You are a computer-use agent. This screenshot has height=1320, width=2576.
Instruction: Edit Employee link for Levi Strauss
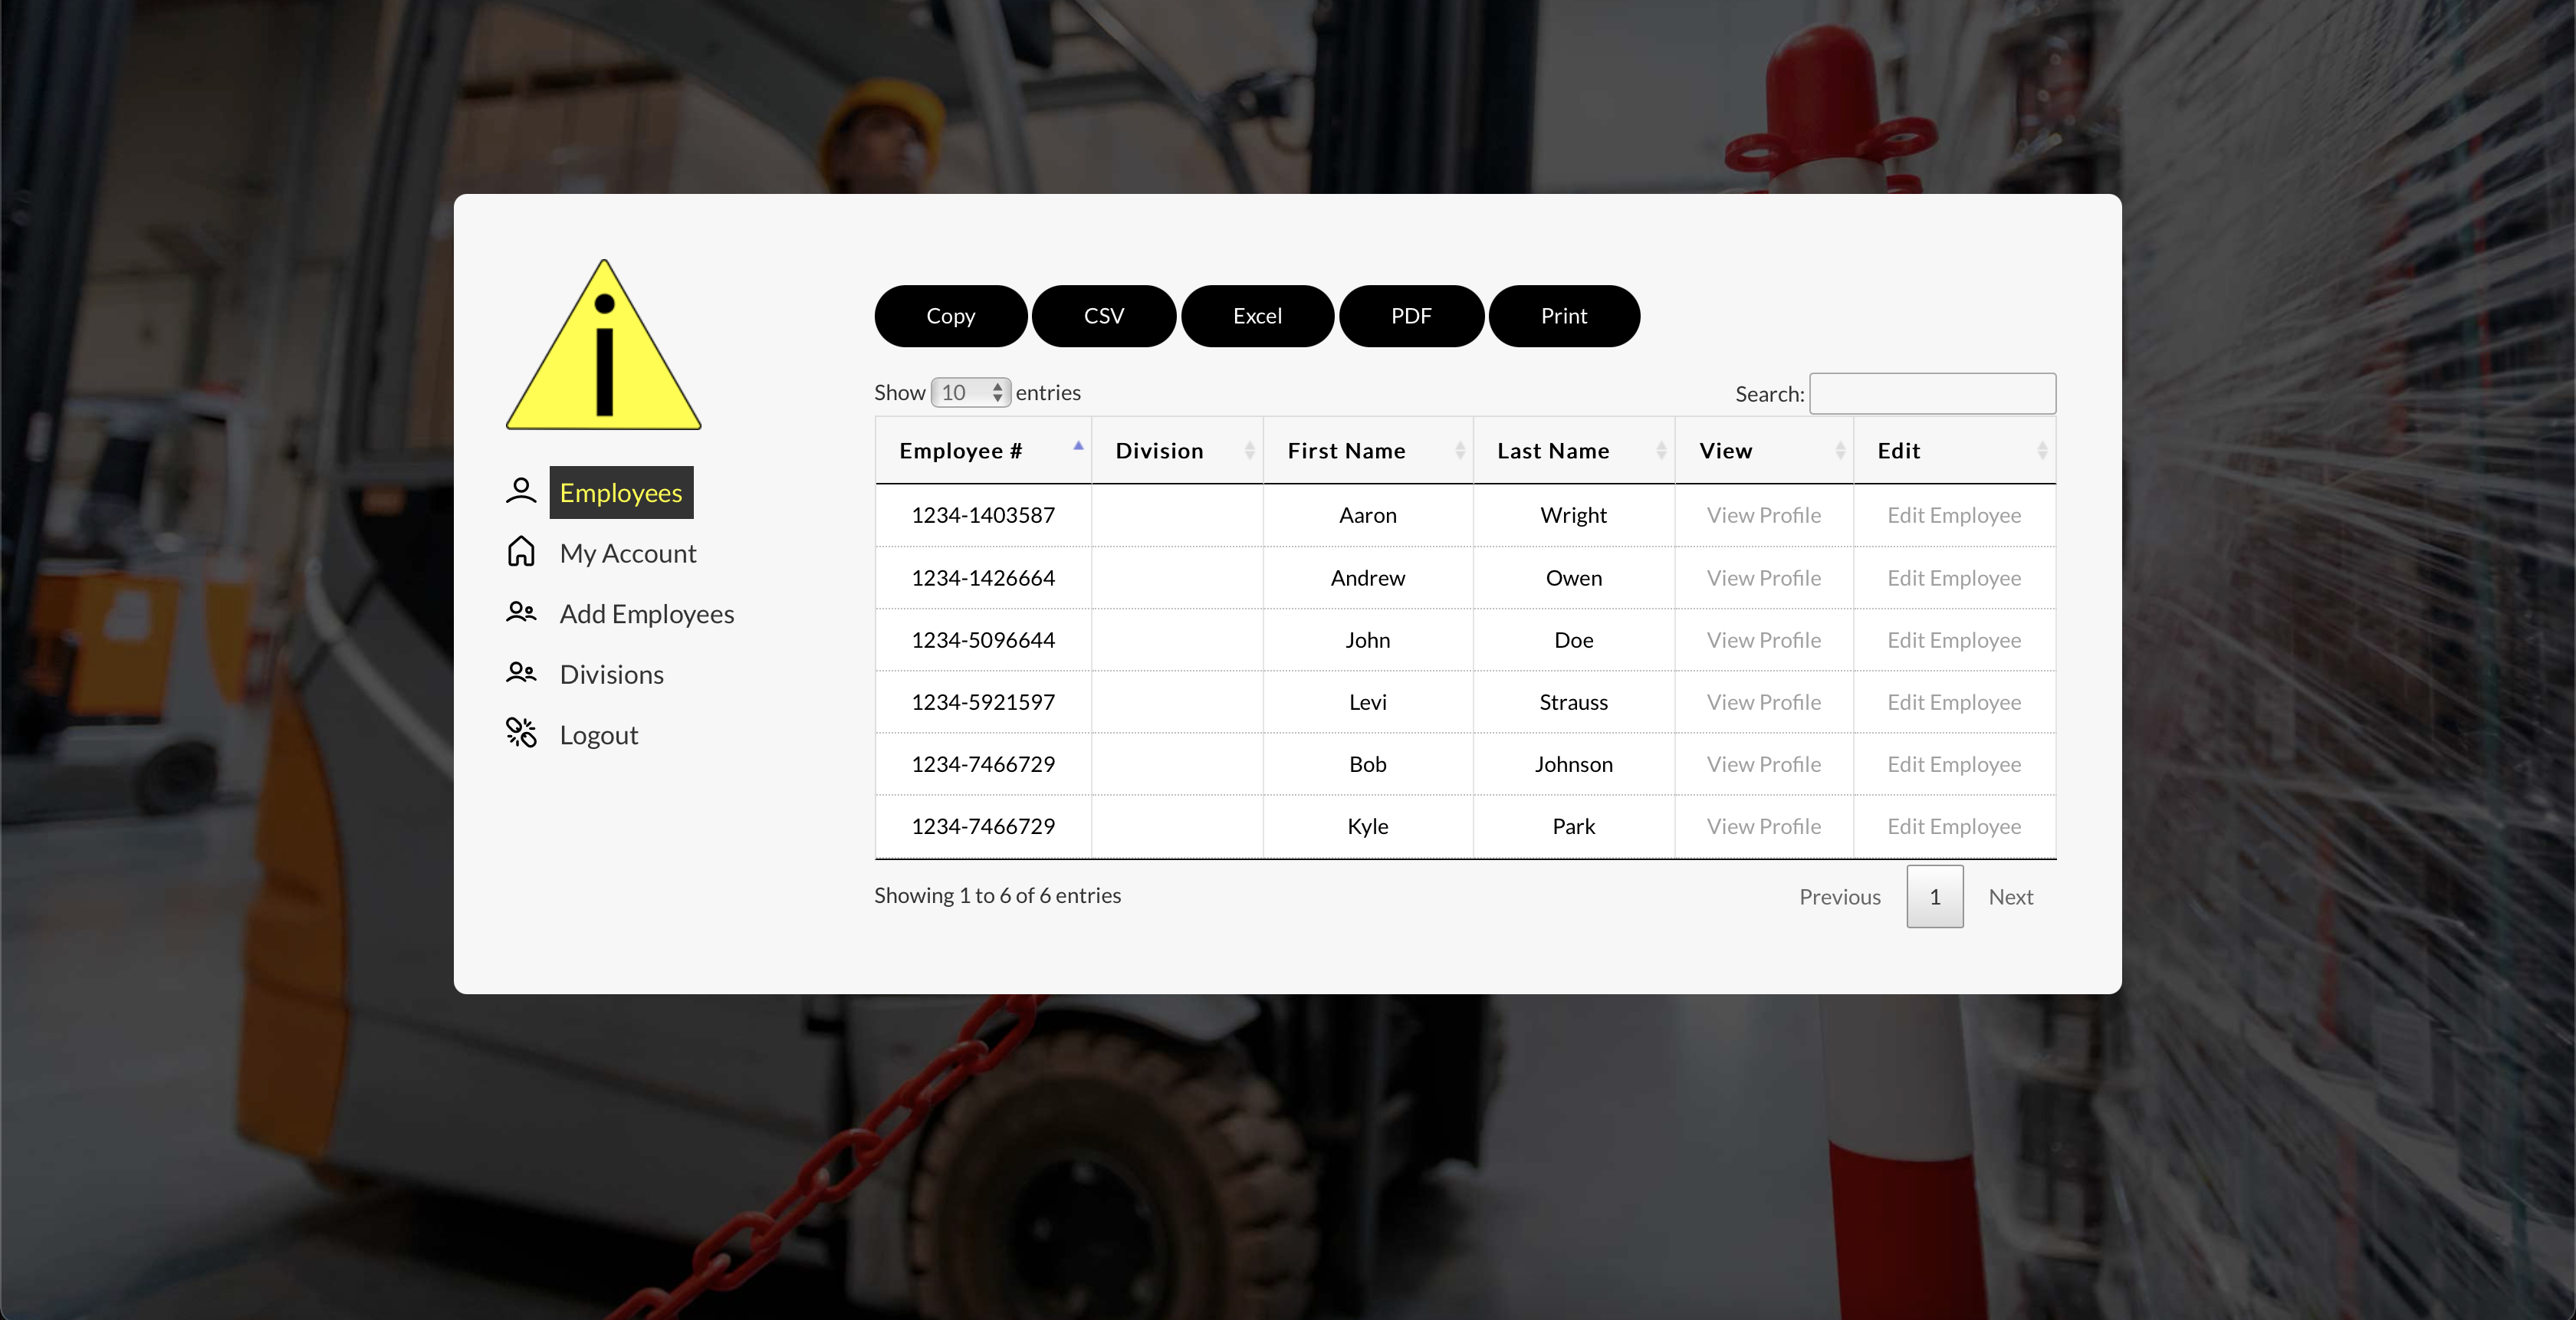tap(1953, 702)
